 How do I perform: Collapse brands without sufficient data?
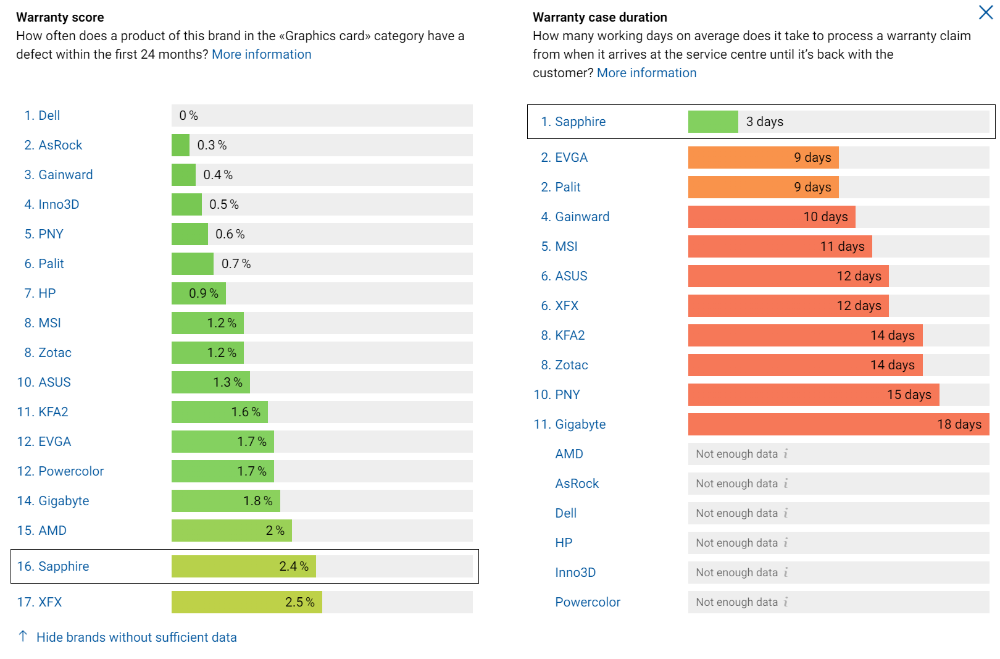(x=136, y=637)
